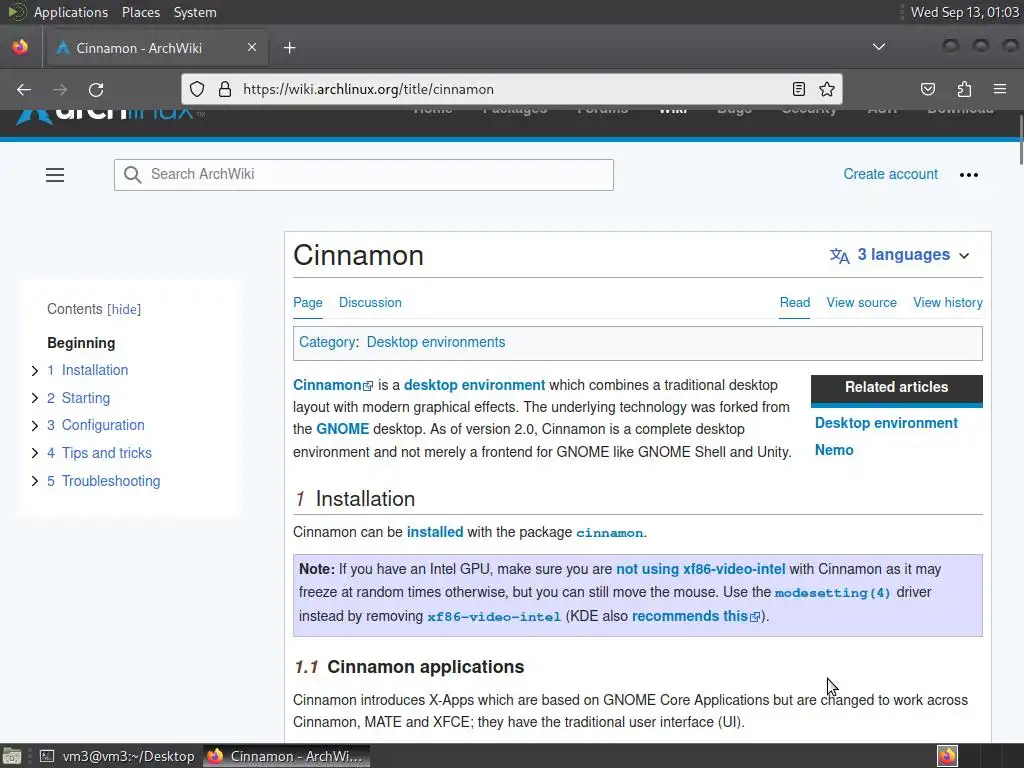Click the Firefox icon in the tab bar

(x=20, y=47)
